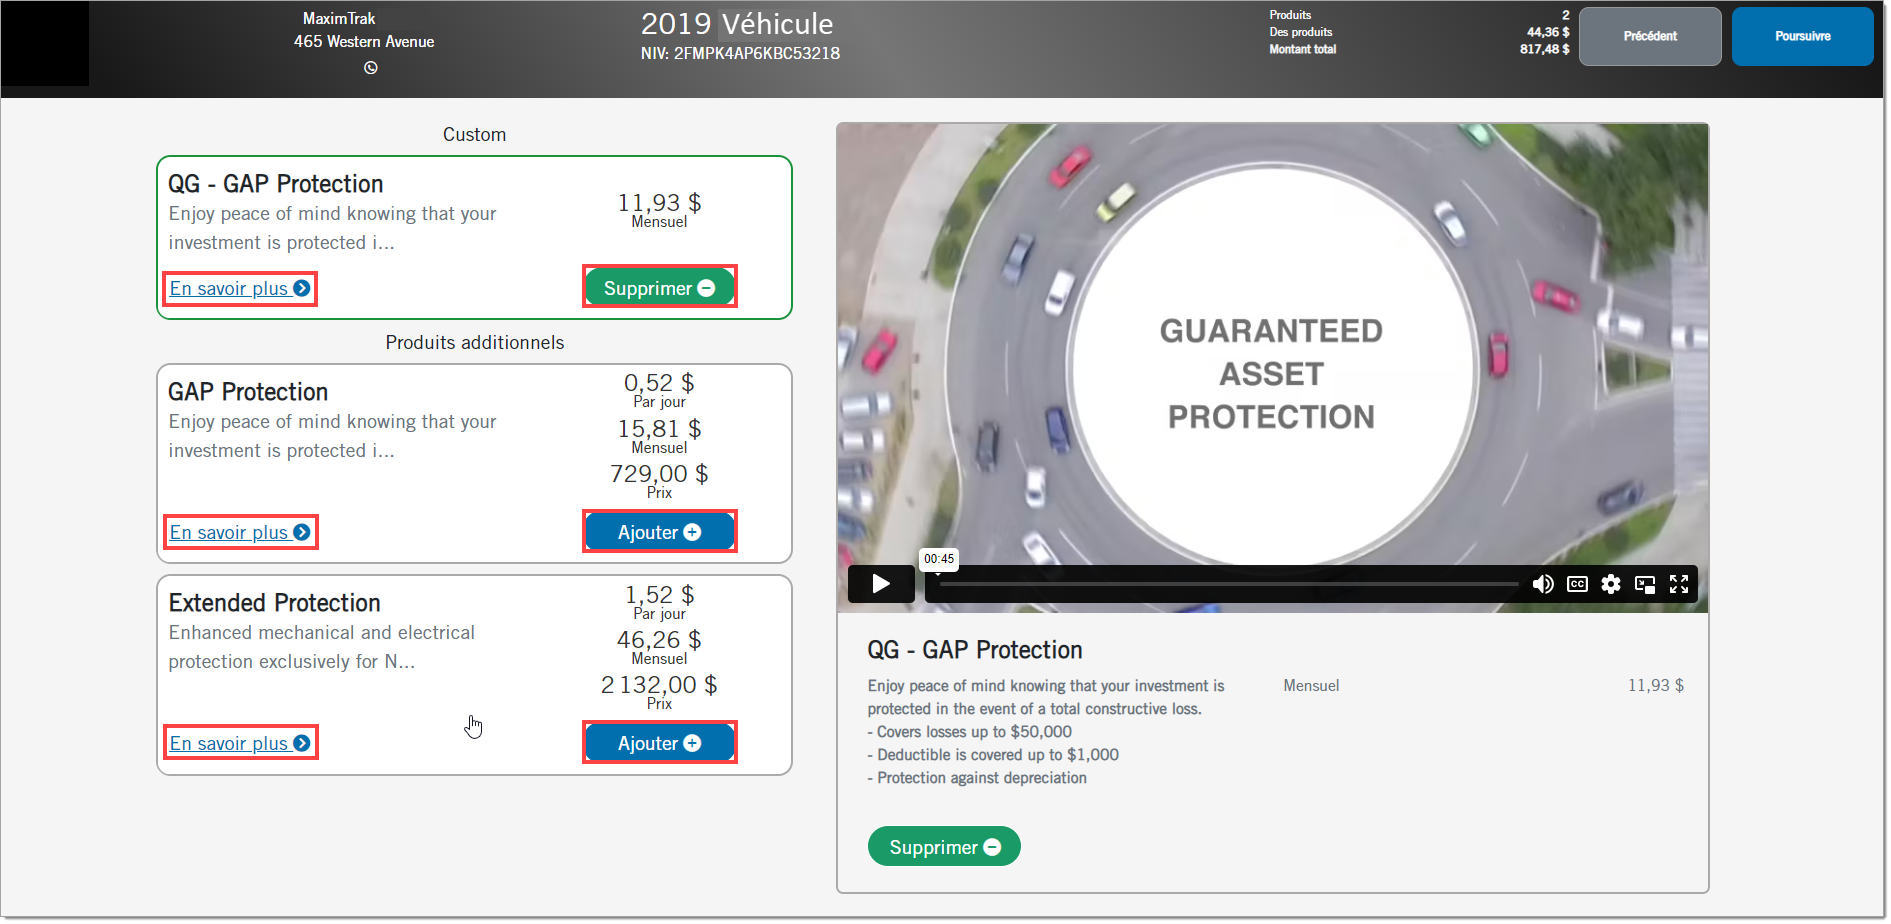Click the Produits additionnels heading
Screen dimensions: 1891x924
click(x=475, y=343)
